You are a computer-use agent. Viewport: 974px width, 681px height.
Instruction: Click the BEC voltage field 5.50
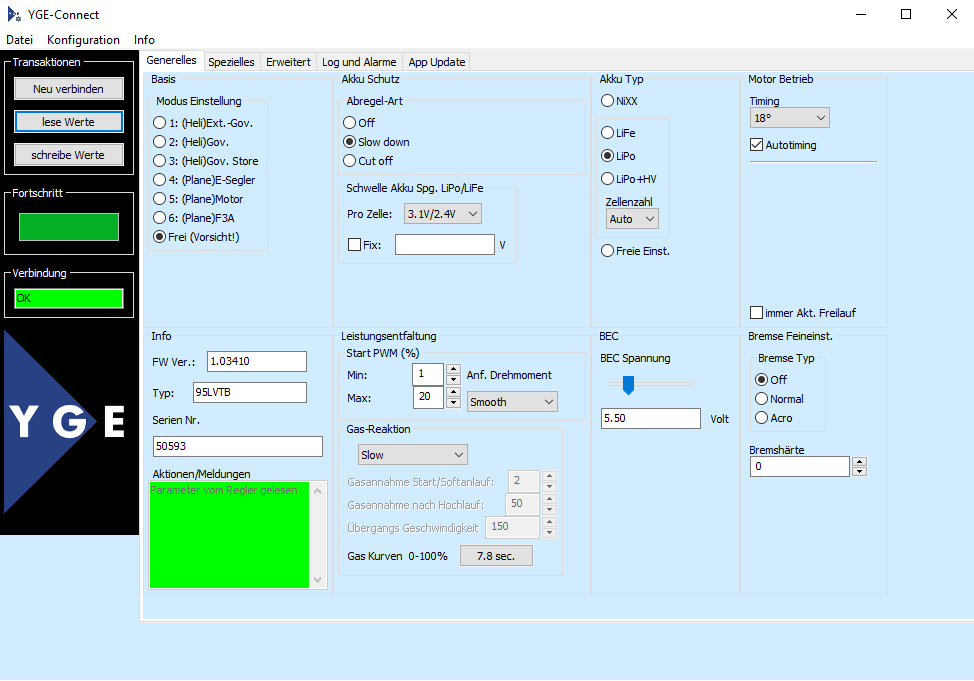pyautogui.click(x=650, y=418)
